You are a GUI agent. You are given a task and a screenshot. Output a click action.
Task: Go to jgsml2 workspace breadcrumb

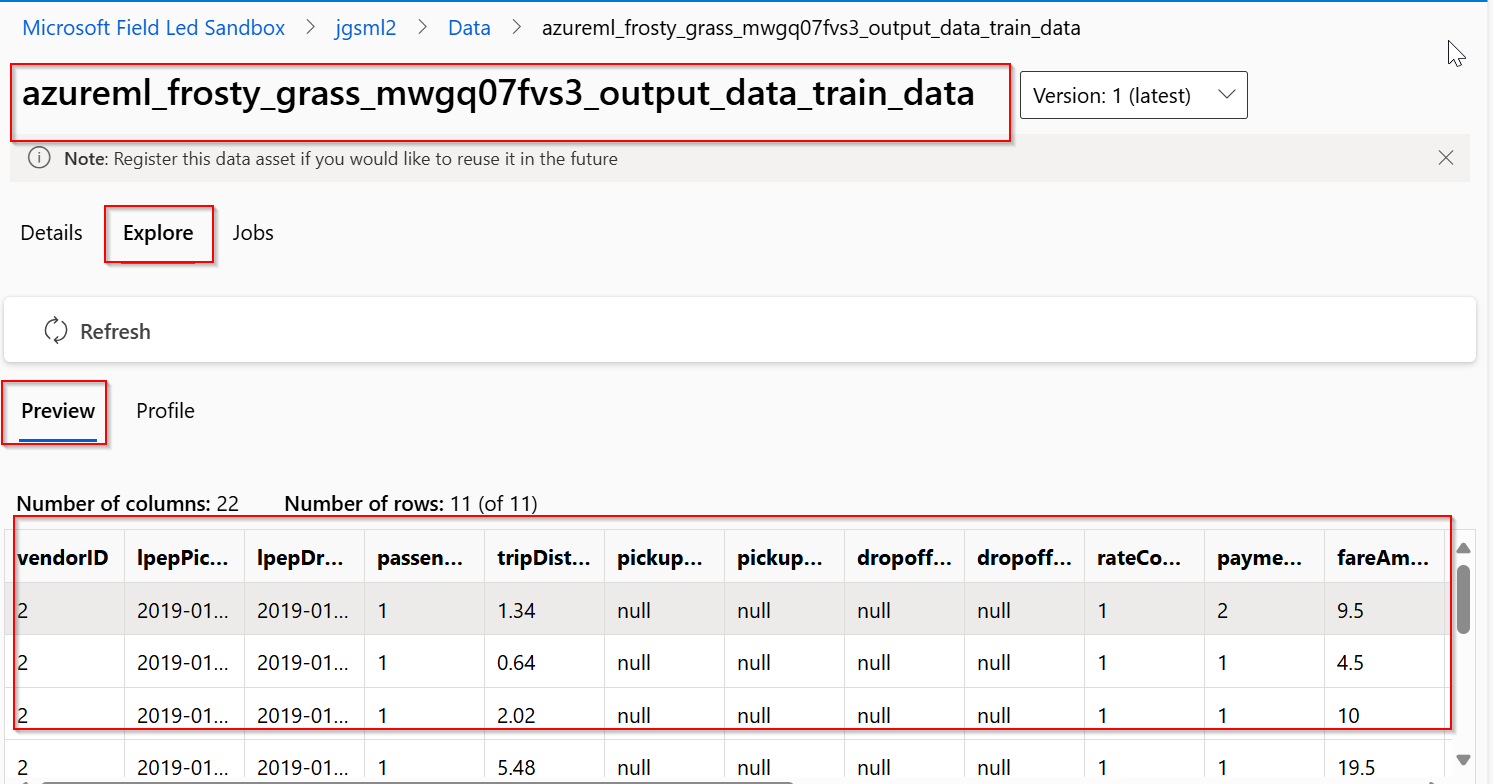[x=365, y=28]
